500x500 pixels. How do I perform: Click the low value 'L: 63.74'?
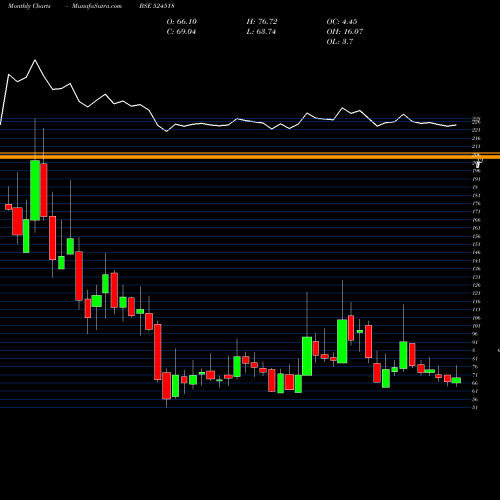click(261, 32)
